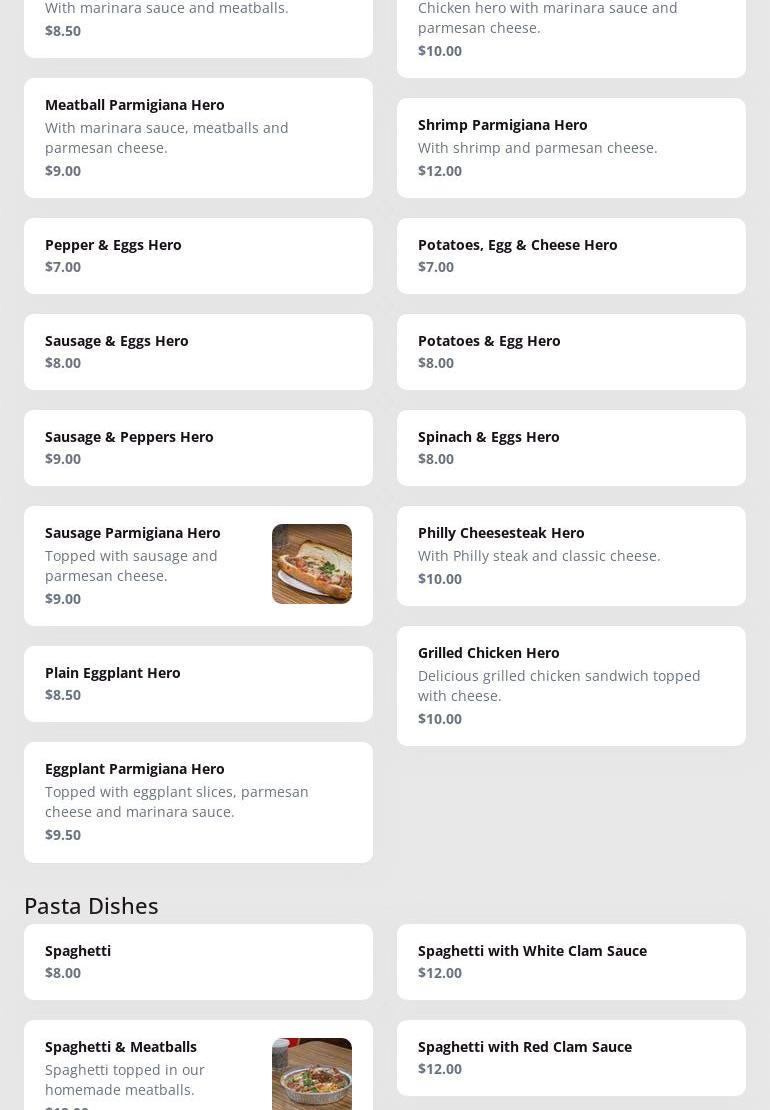Select Spaghetti with White Clam Sauce
Image resolution: width=770 pixels, height=1110 pixels.
pos(571,962)
